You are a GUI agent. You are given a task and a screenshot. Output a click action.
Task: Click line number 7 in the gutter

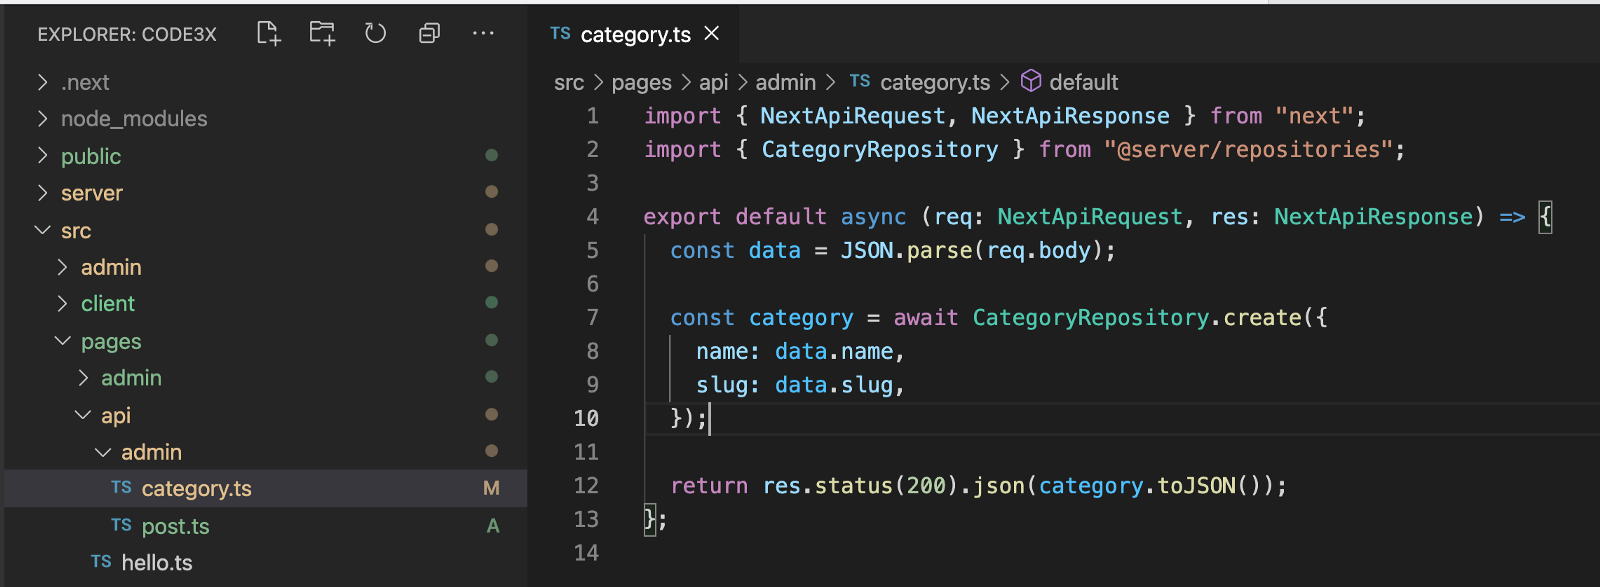pyautogui.click(x=592, y=318)
